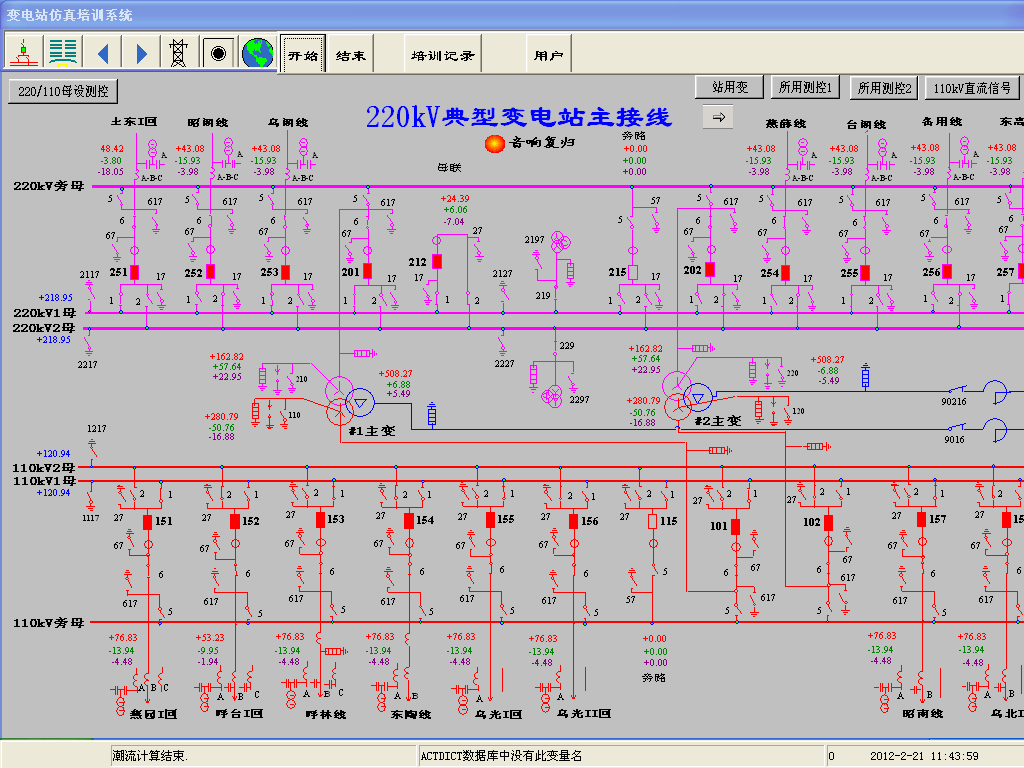Click the 110kV直流信号 button

coord(971,88)
